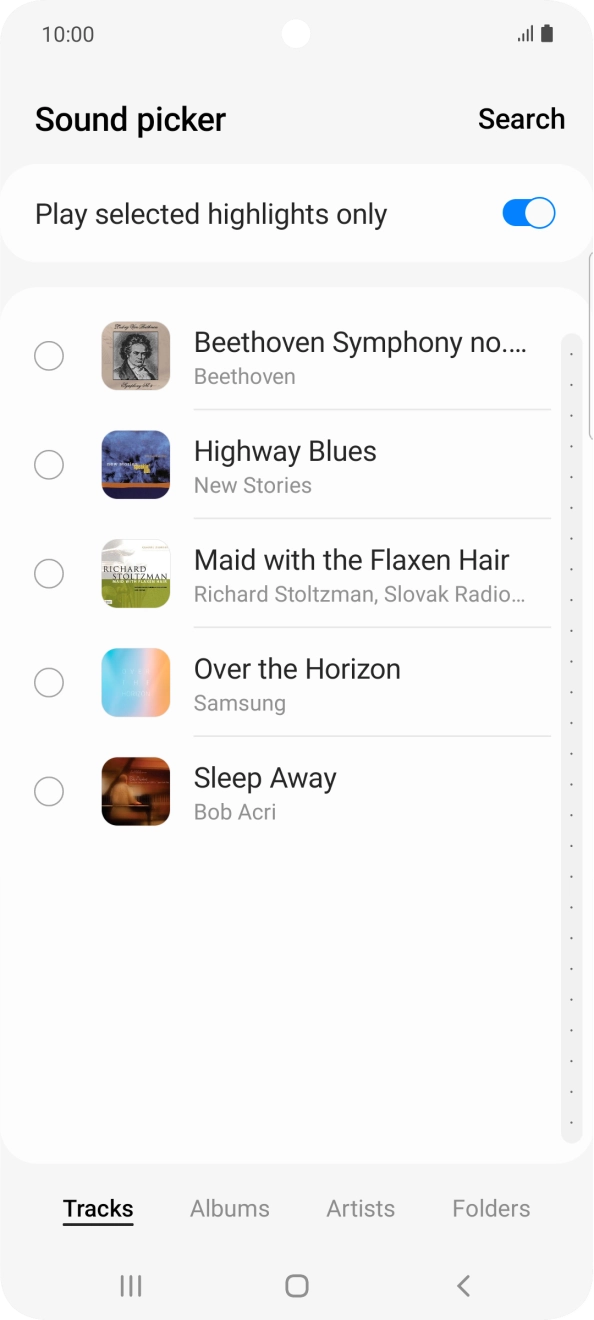The image size is (594, 1320).
Task: Tap the home navigation icon
Action: (295, 1286)
